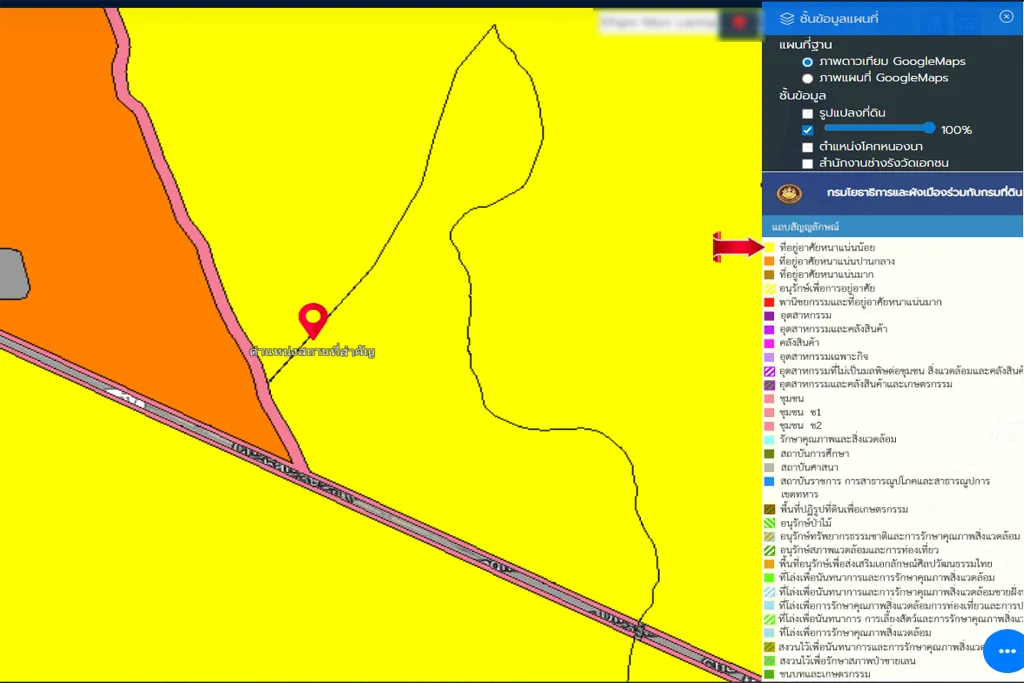Click the แถบสัญลักษณ์ legend header bar

point(892,227)
